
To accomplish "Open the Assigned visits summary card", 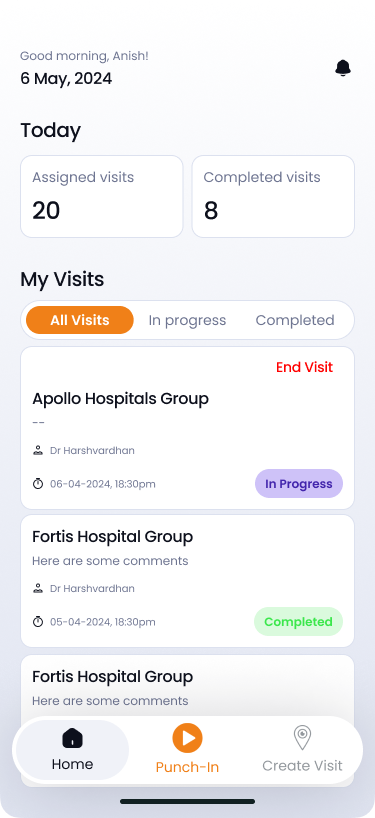I will [x=102, y=196].
